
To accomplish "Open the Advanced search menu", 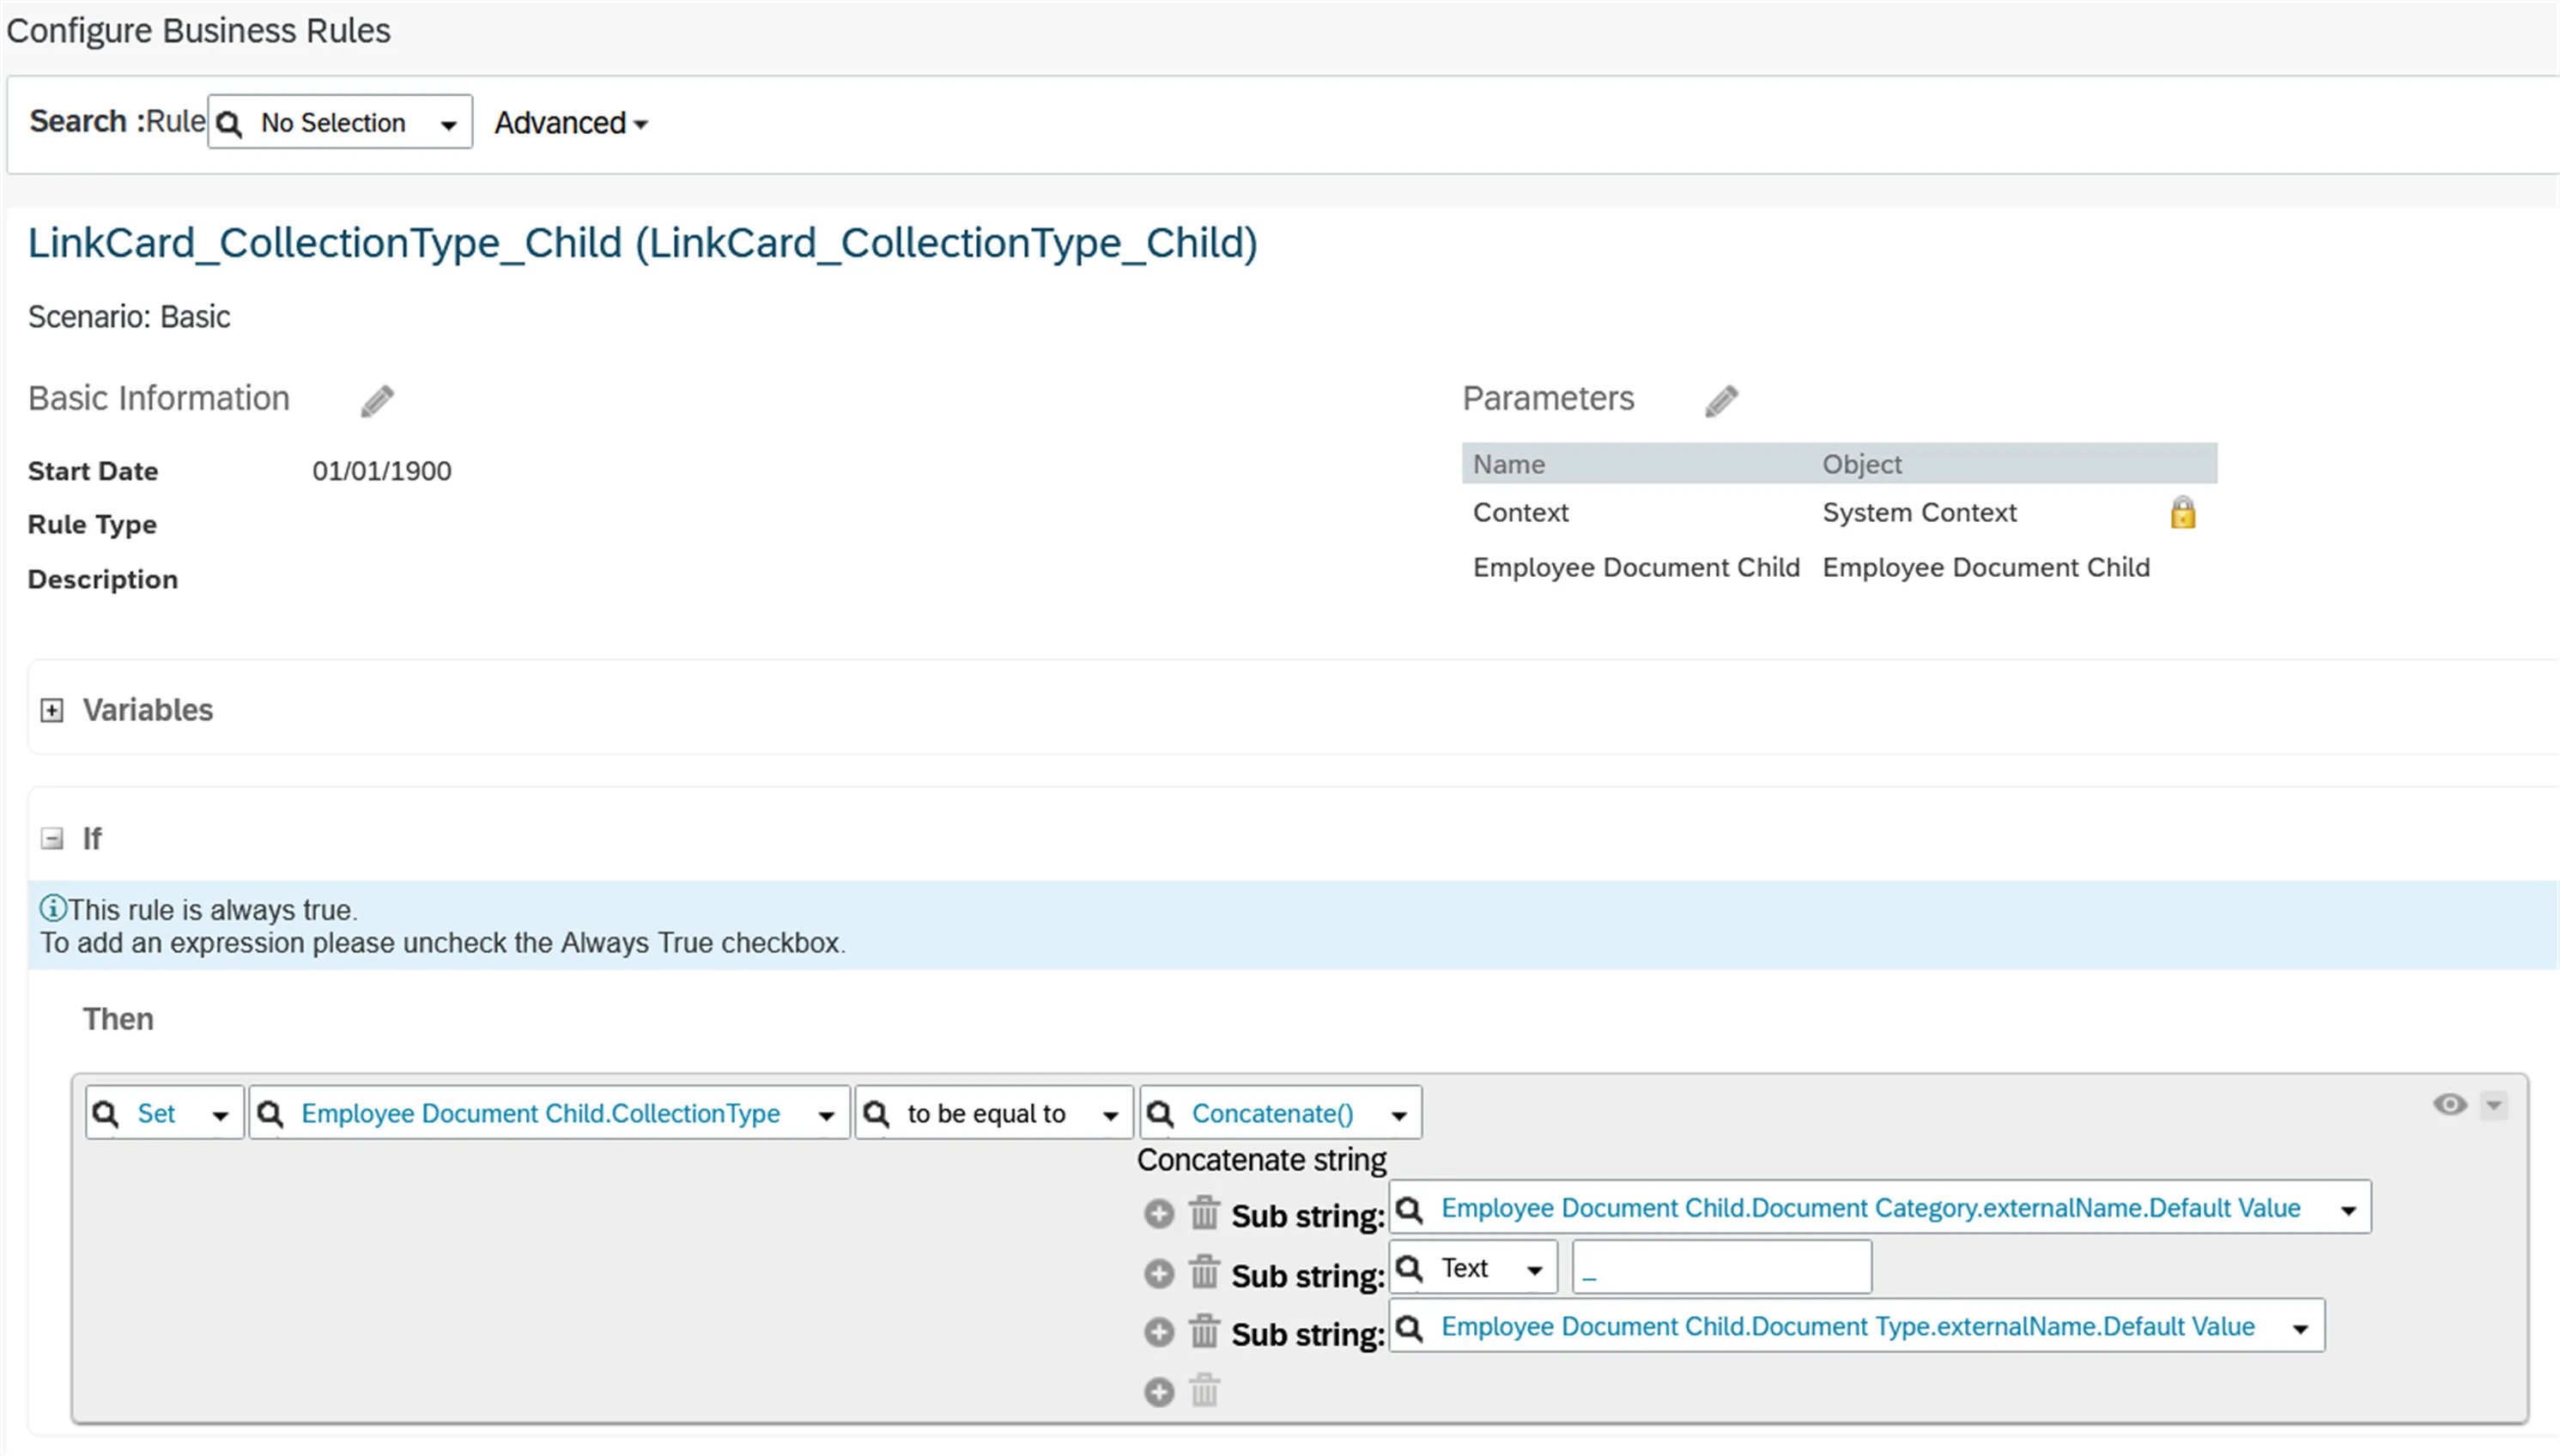I will (571, 123).
